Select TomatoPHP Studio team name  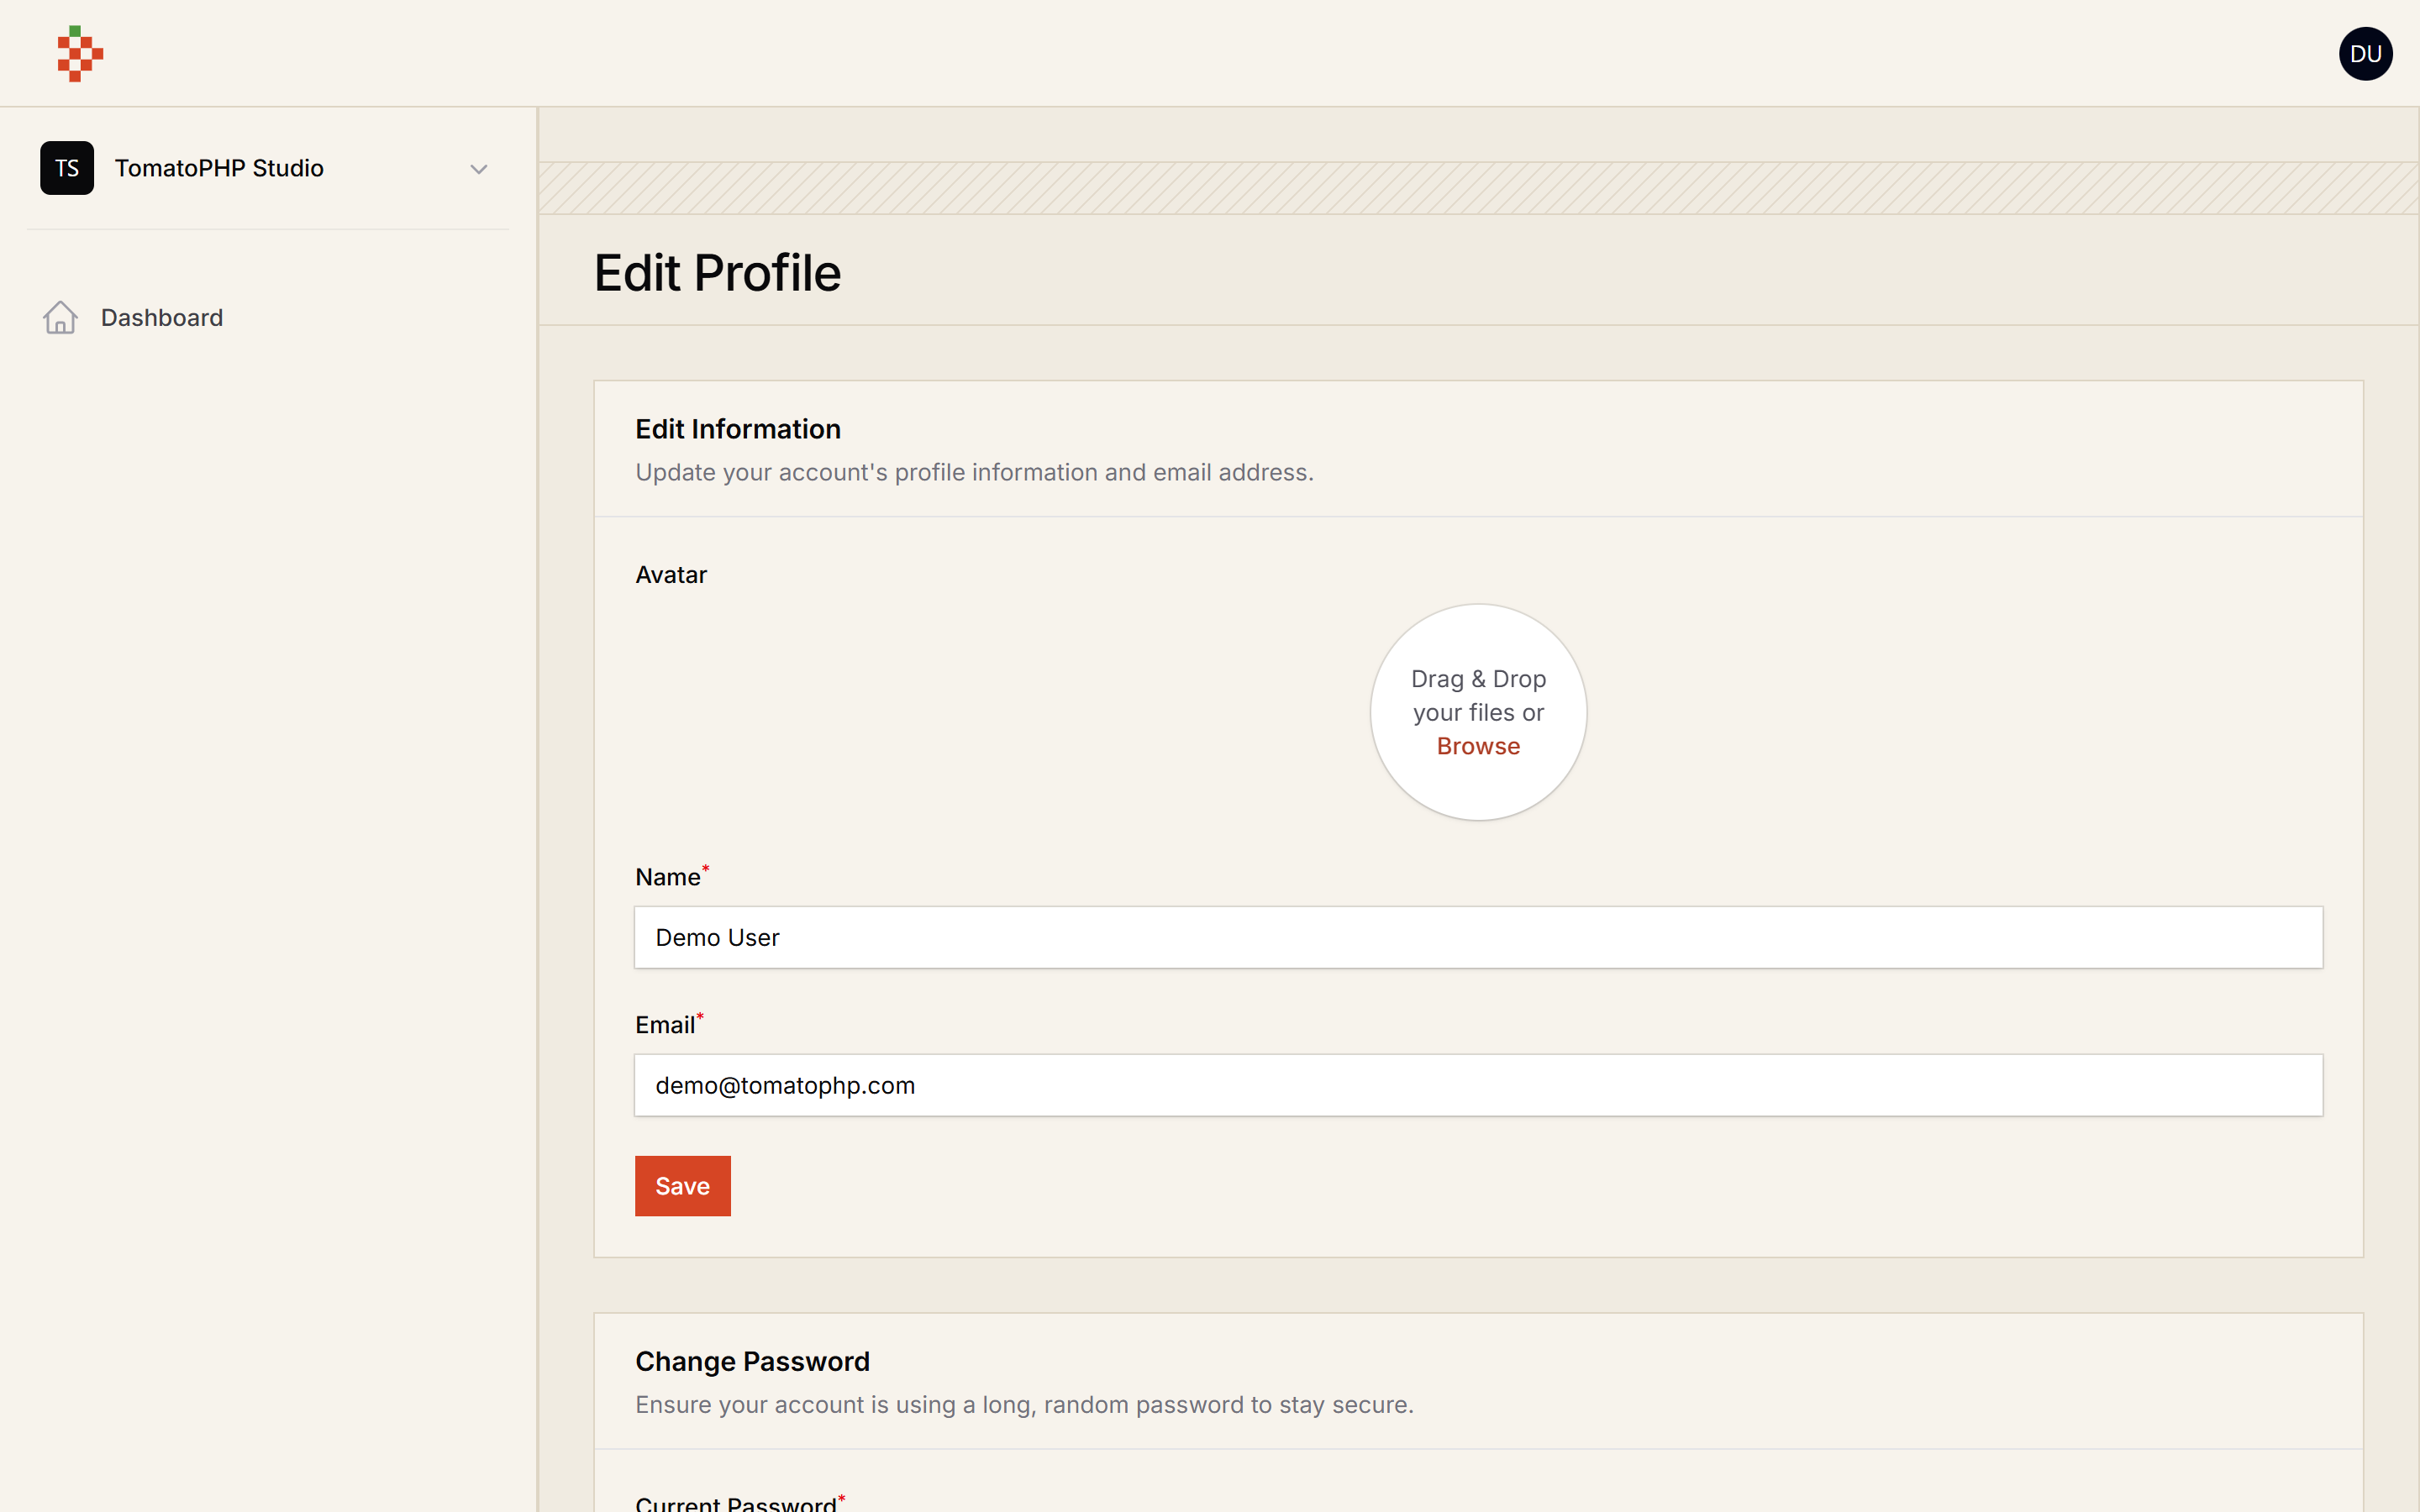point(219,168)
